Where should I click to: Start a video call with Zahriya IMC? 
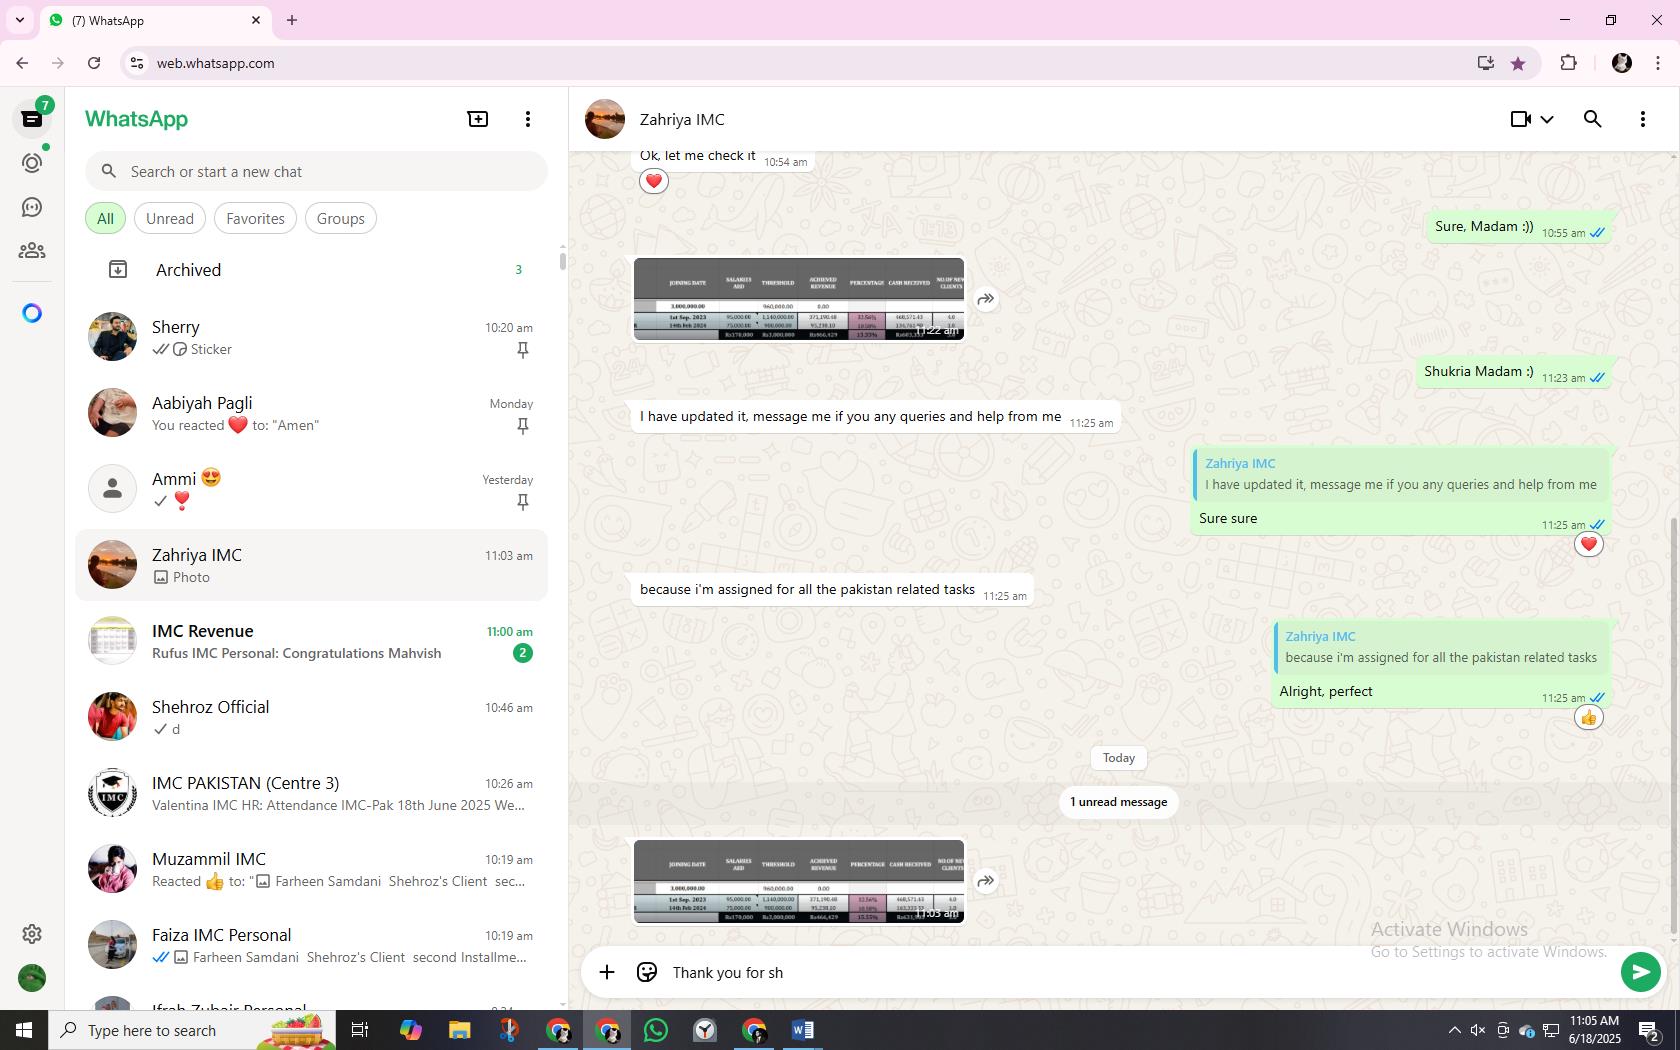click(x=1520, y=119)
